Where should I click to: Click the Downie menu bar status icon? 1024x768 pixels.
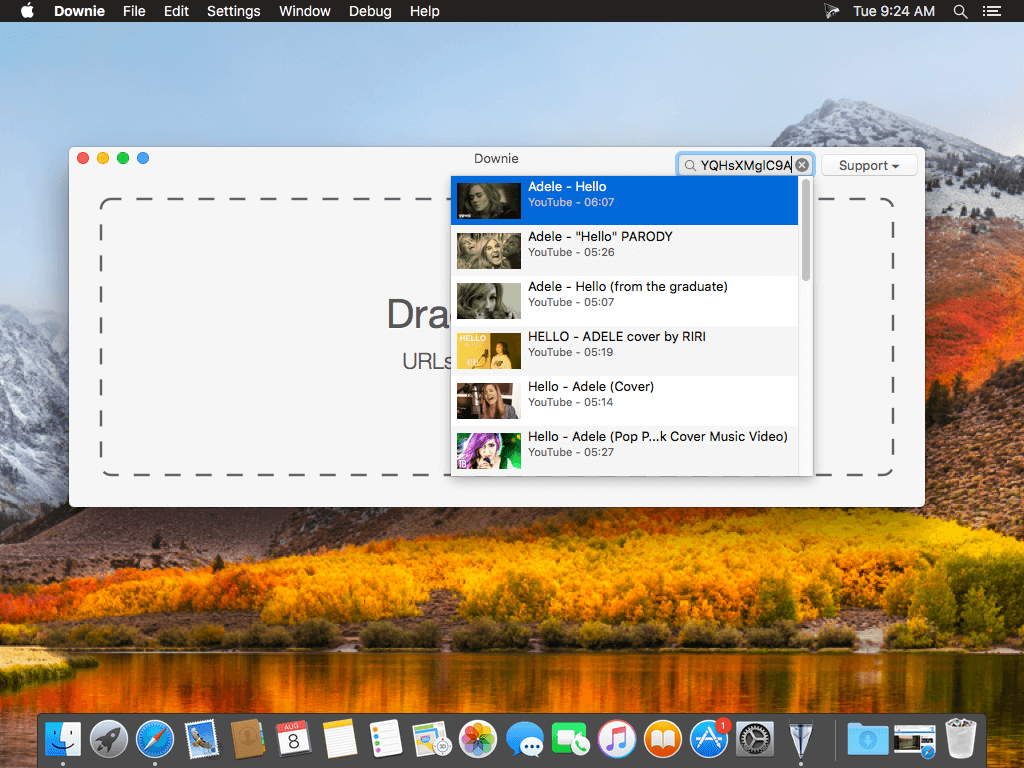831,11
